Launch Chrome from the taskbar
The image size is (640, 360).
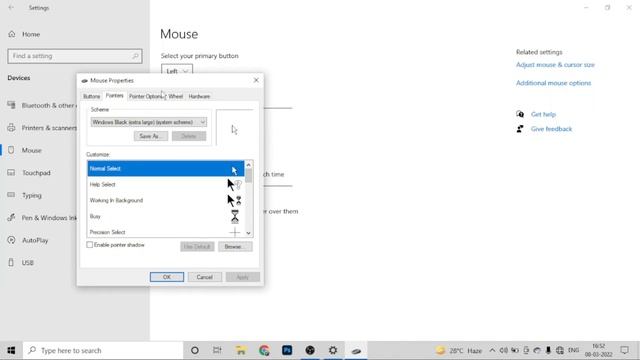264,350
